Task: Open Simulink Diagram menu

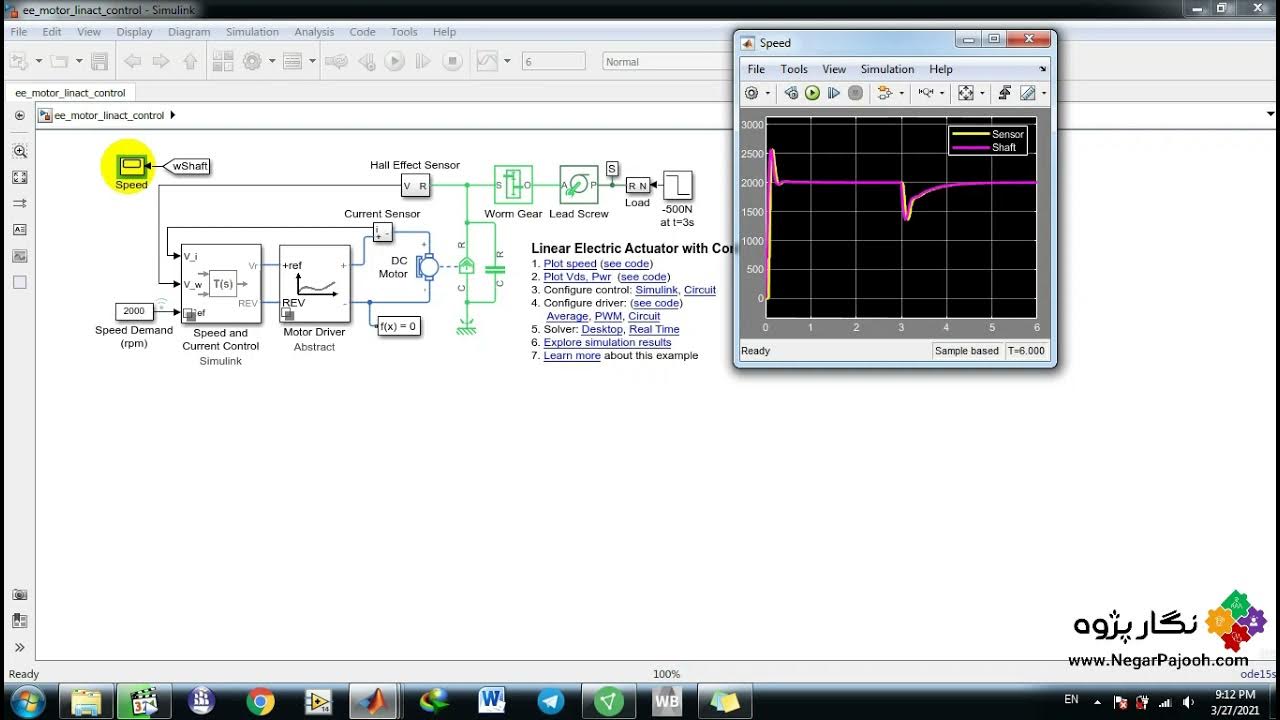Action: [189, 32]
